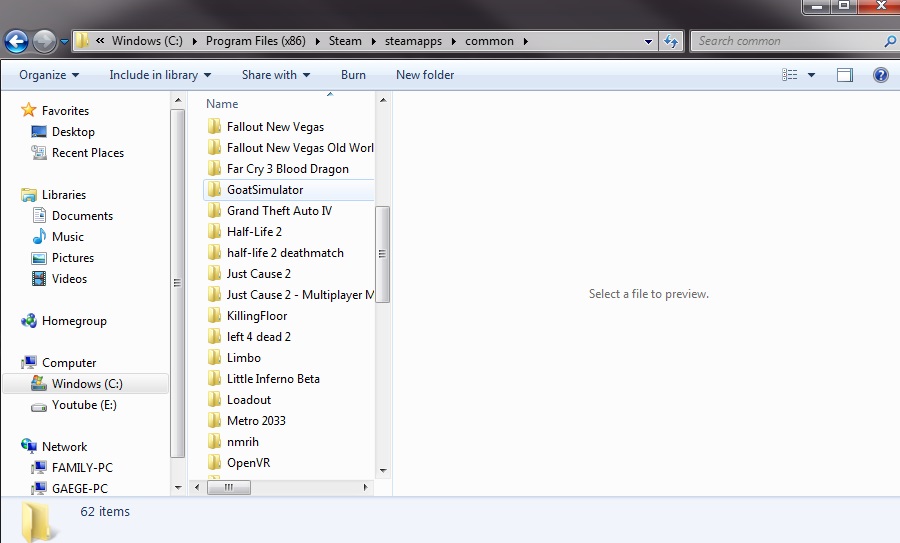Click the Search common input field

[x=785, y=41]
